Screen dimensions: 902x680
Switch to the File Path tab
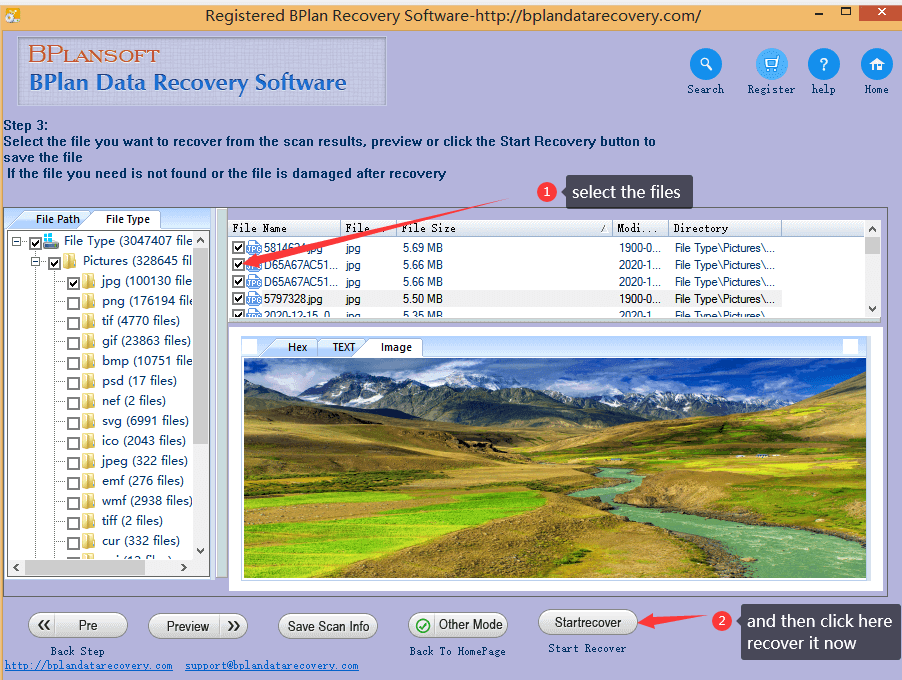58,219
